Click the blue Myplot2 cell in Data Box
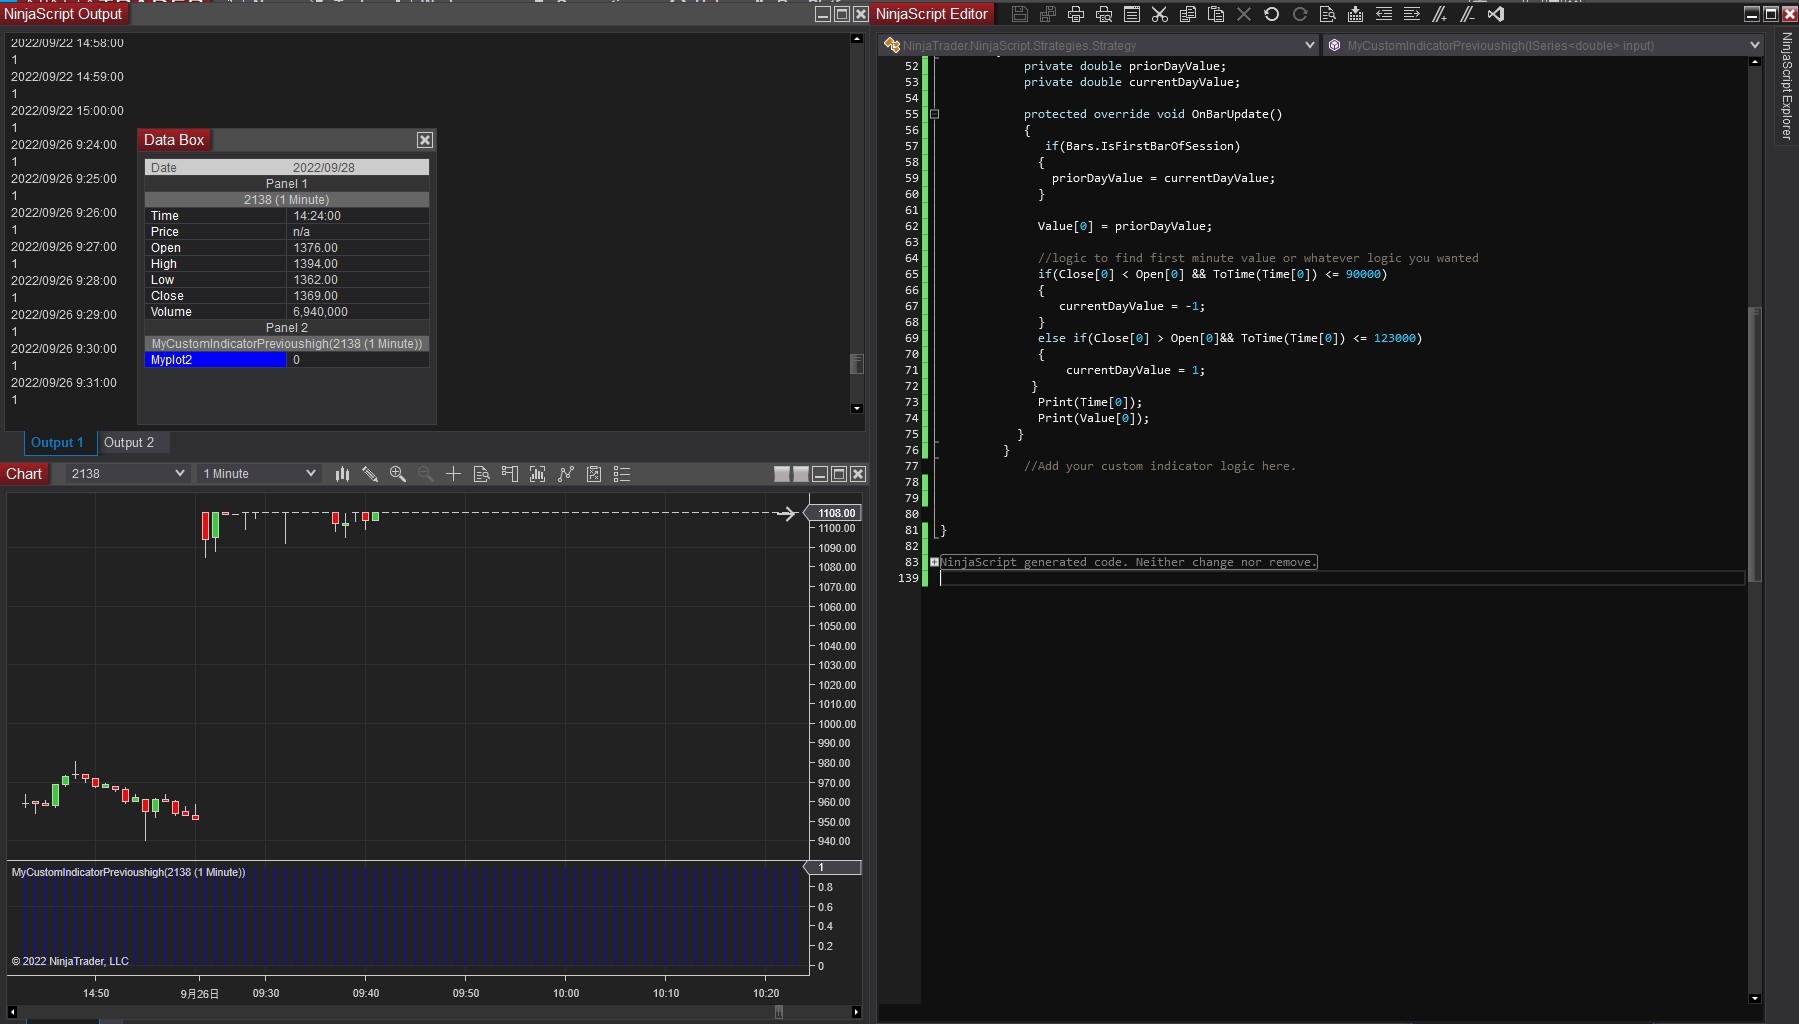1799x1024 pixels. (x=215, y=360)
